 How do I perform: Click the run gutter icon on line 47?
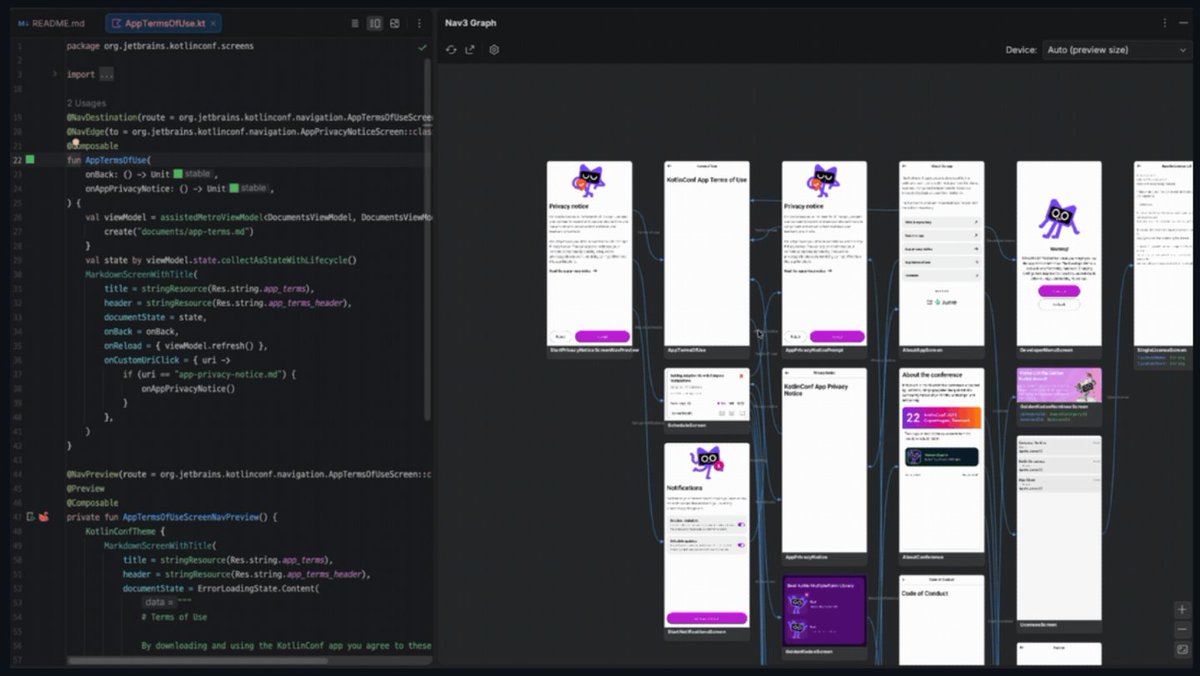(30, 517)
